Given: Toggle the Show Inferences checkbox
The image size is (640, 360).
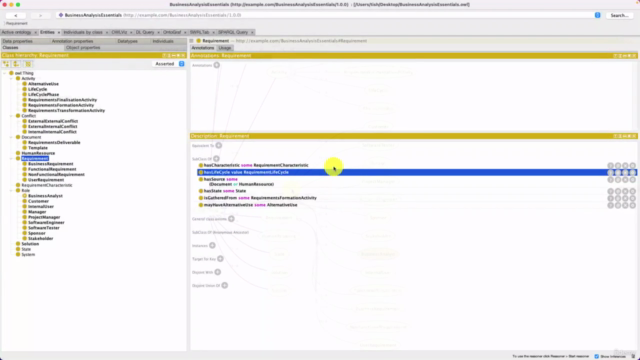Looking at the screenshot, I should (597, 356).
